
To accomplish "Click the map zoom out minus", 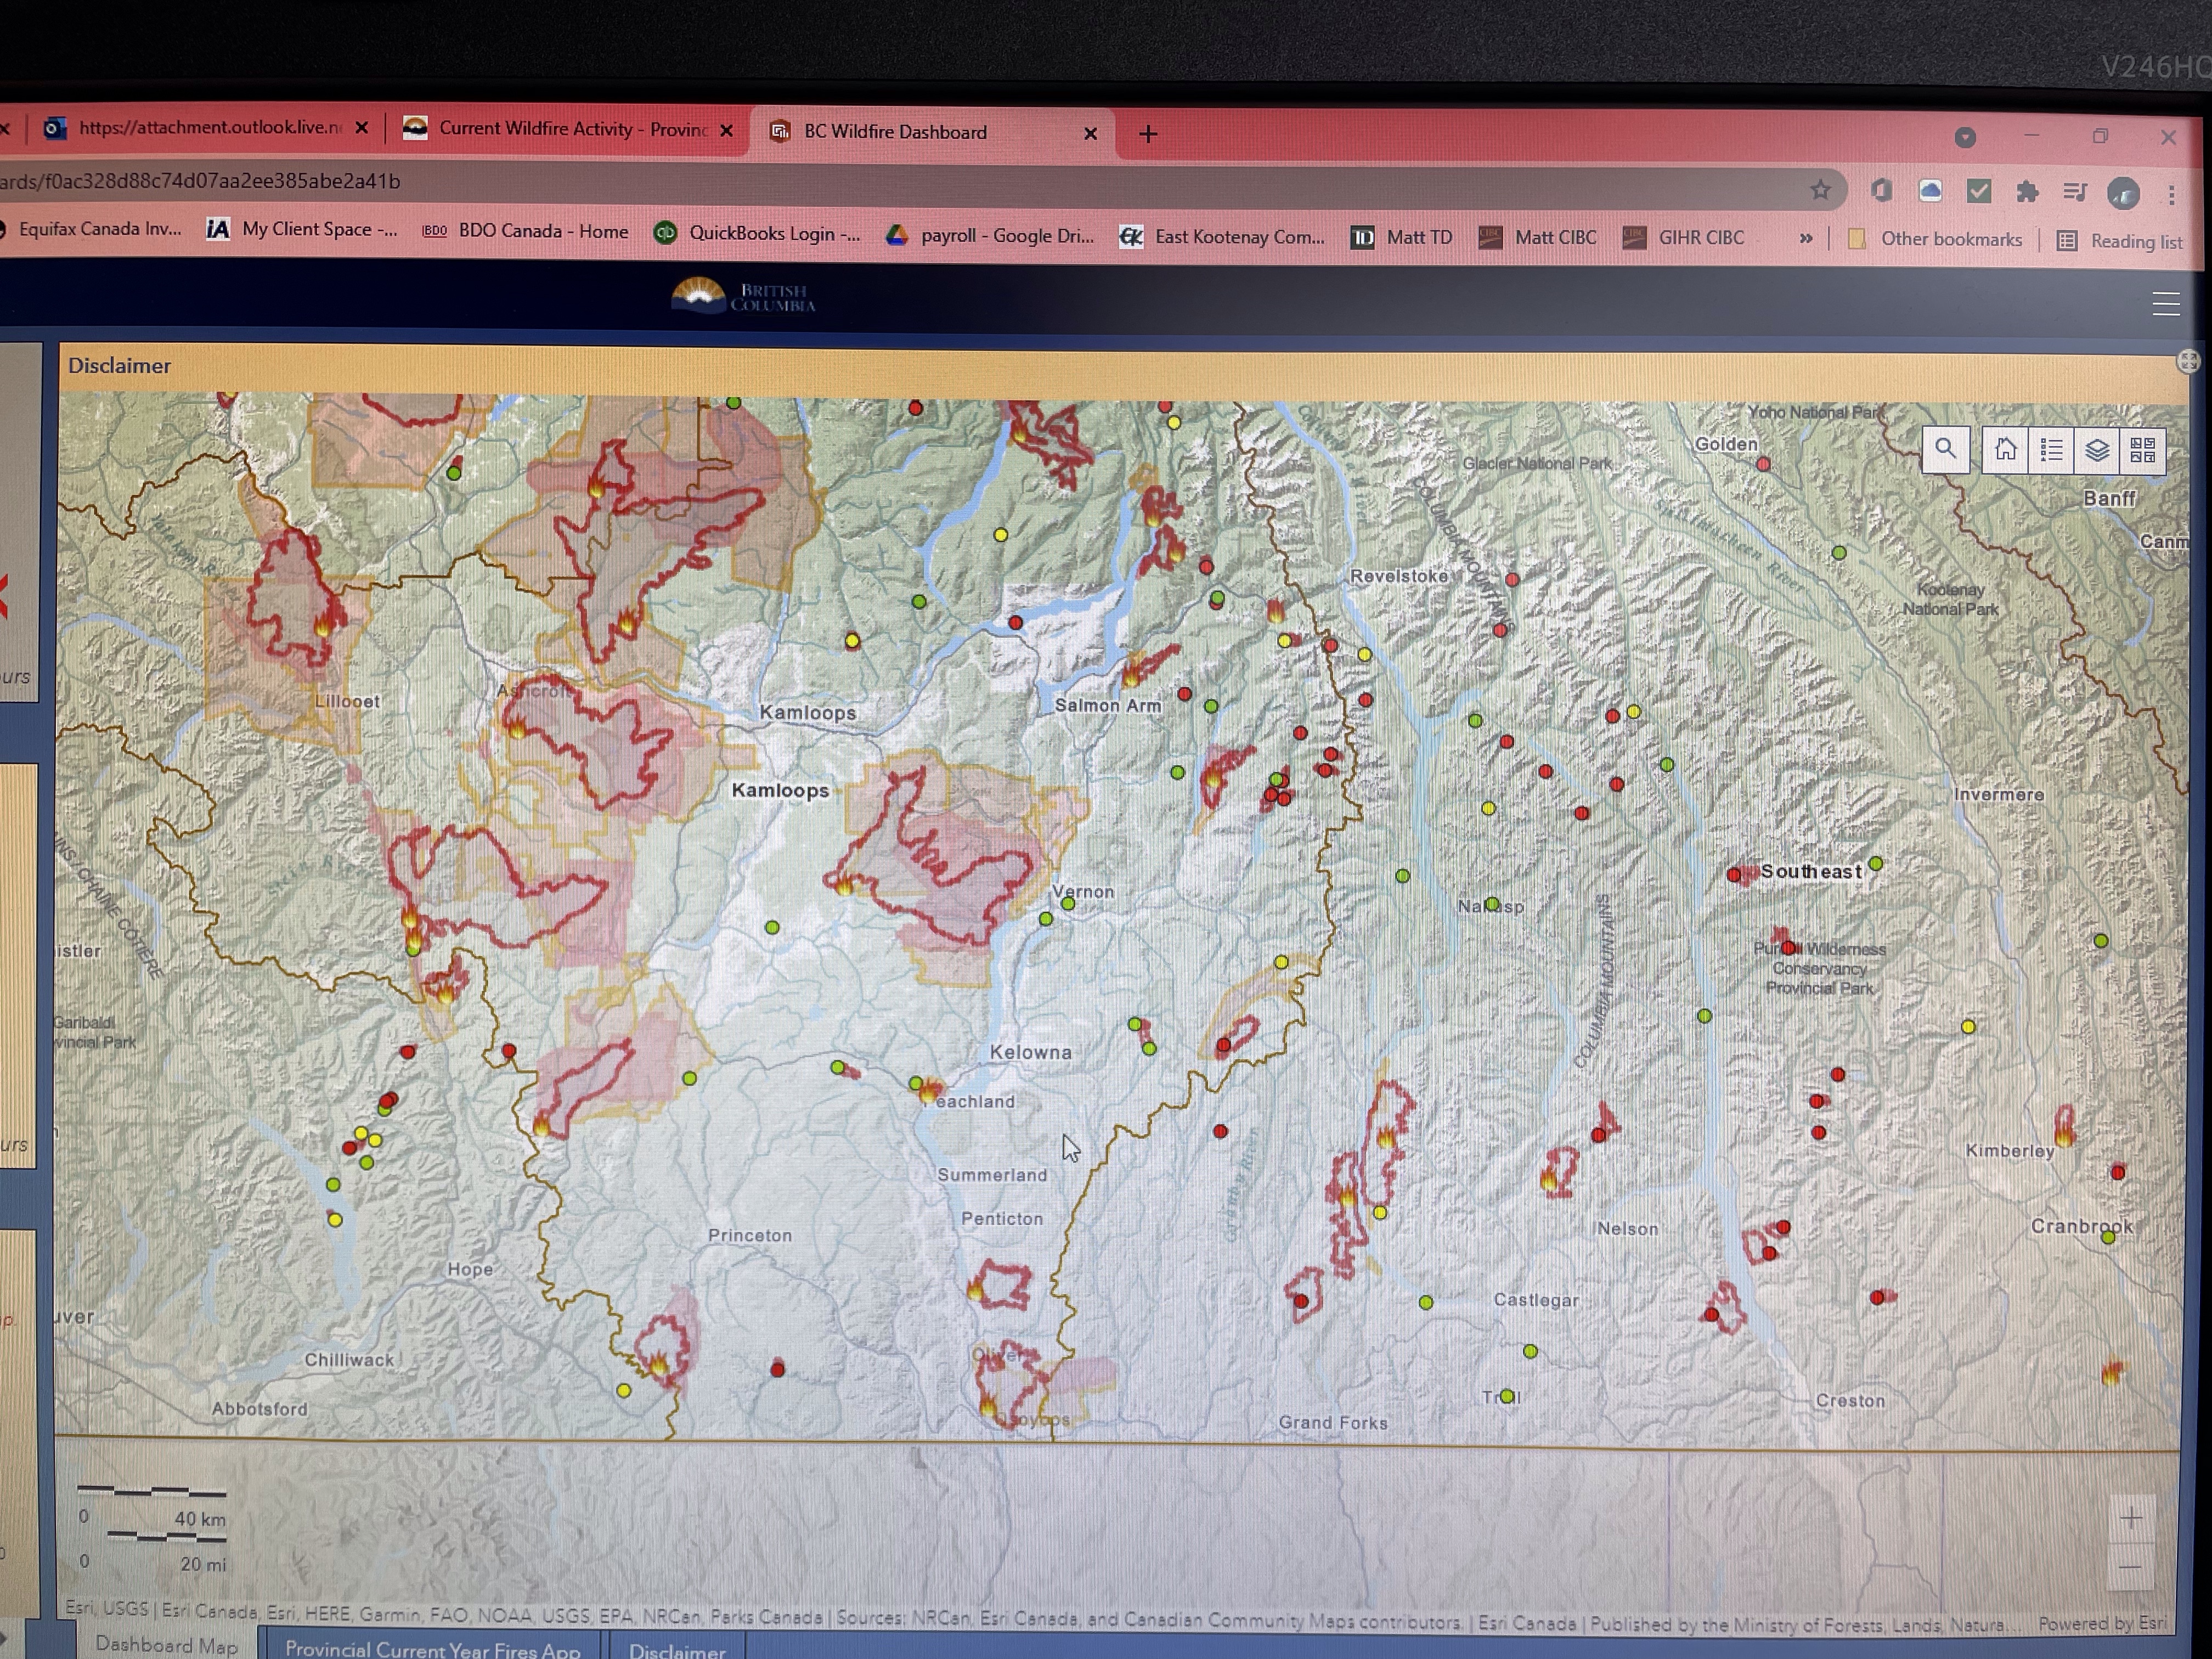I will point(2131,1567).
